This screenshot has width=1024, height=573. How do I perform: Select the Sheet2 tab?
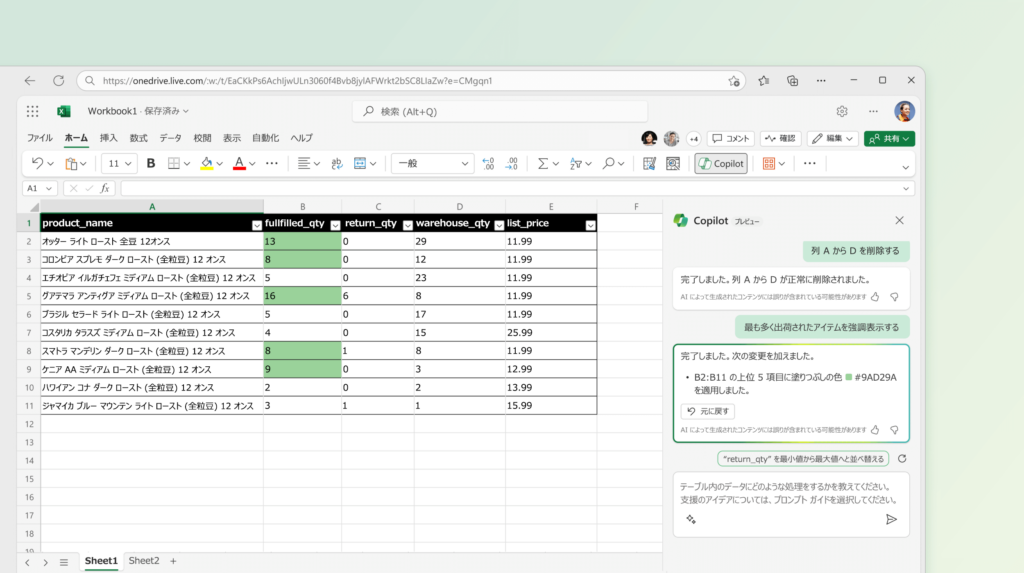(x=144, y=561)
